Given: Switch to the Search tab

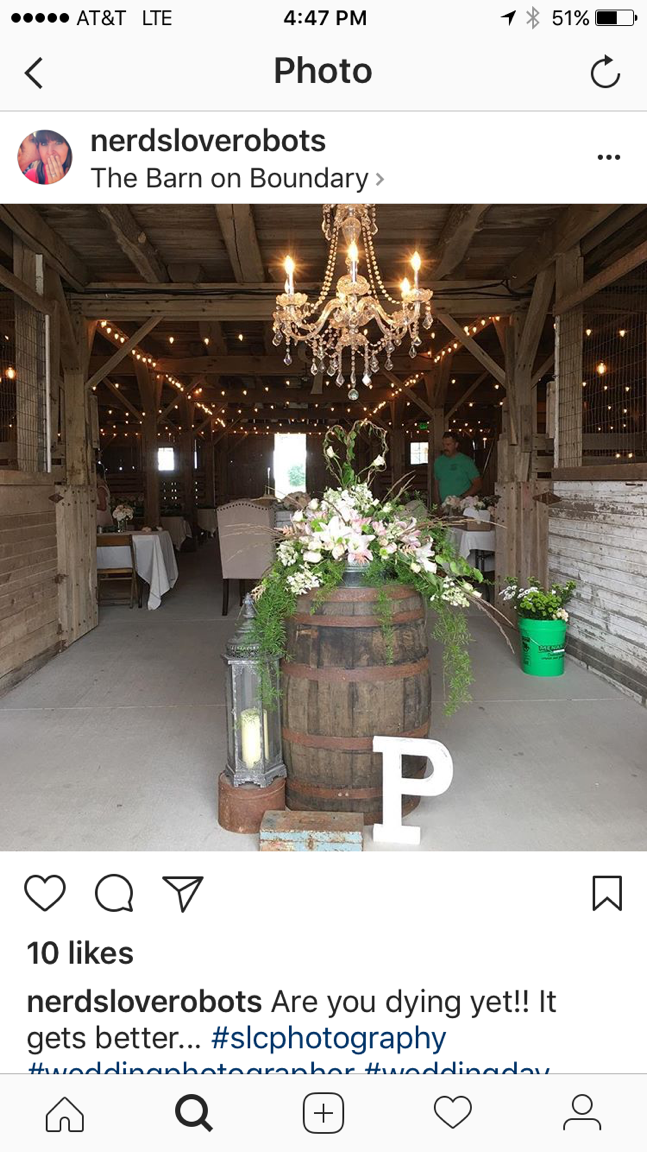Looking at the screenshot, I should (194, 1114).
